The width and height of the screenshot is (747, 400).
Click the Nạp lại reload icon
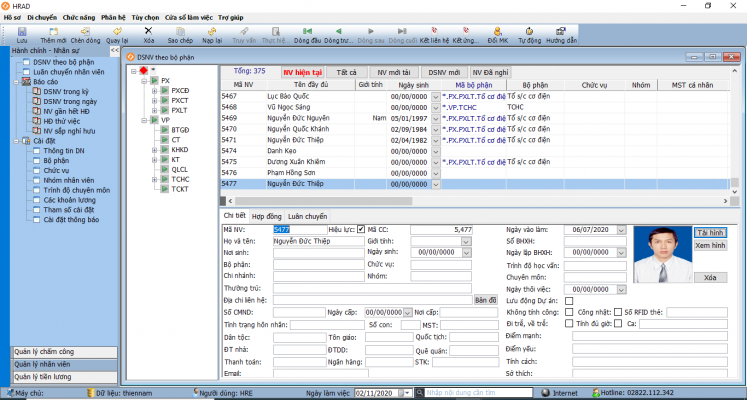pyautogui.click(x=212, y=31)
